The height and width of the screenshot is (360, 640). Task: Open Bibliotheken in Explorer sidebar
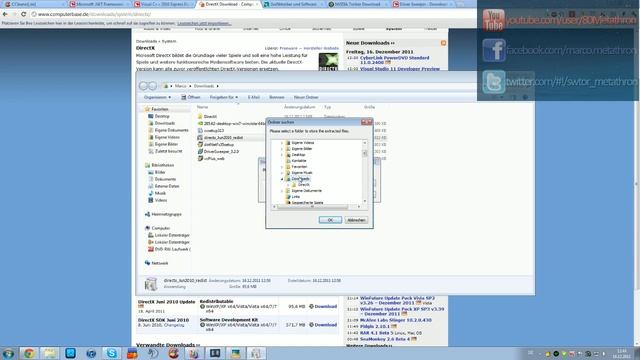point(159,165)
